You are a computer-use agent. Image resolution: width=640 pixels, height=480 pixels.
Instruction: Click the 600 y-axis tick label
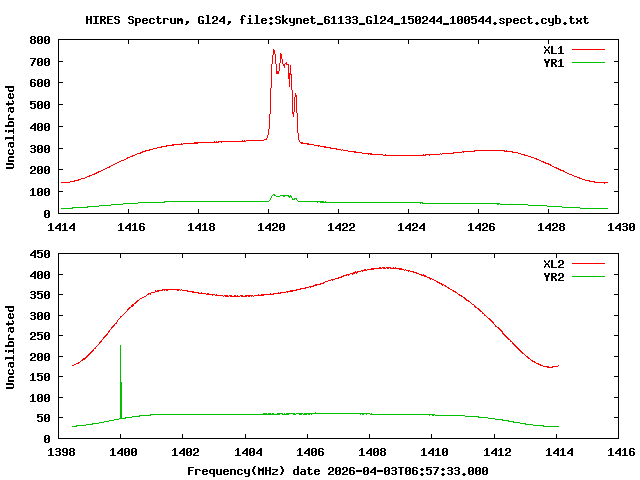click(x=40, y=83)
